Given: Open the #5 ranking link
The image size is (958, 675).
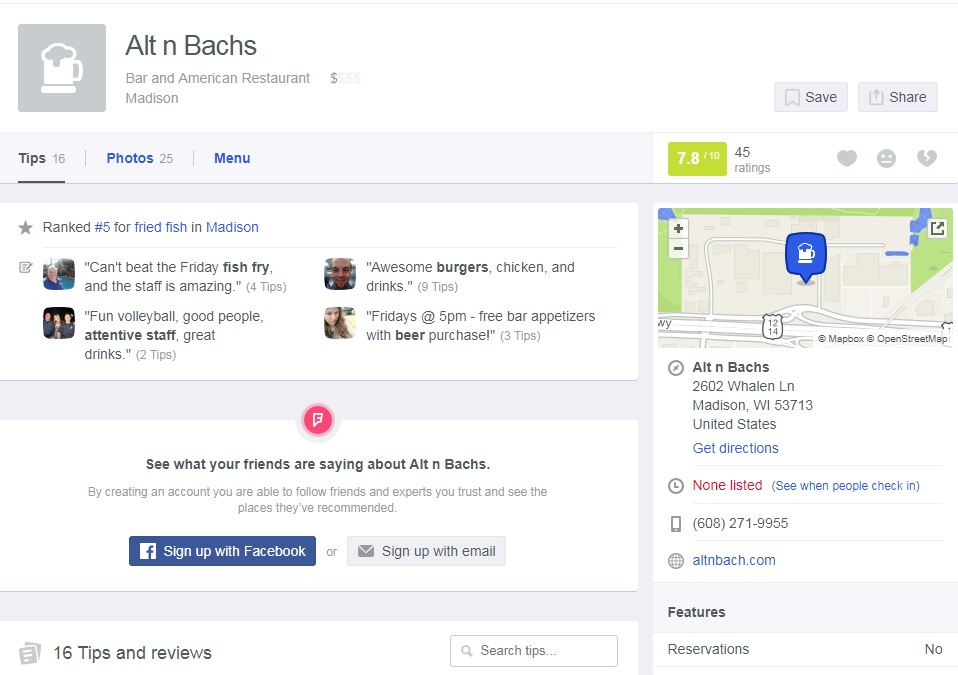Looking at the screenshot, I should coord(103,227).
